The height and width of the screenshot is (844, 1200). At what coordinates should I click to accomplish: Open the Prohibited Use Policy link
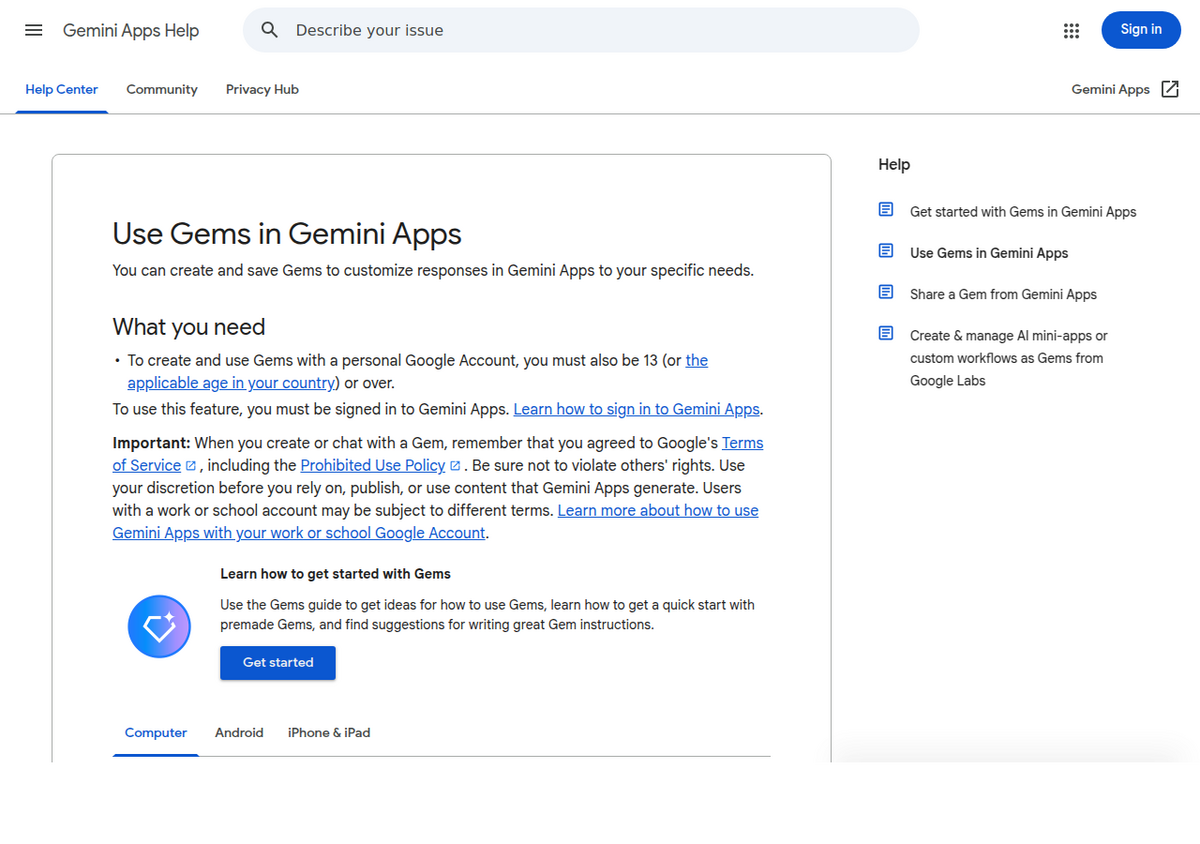373,465
